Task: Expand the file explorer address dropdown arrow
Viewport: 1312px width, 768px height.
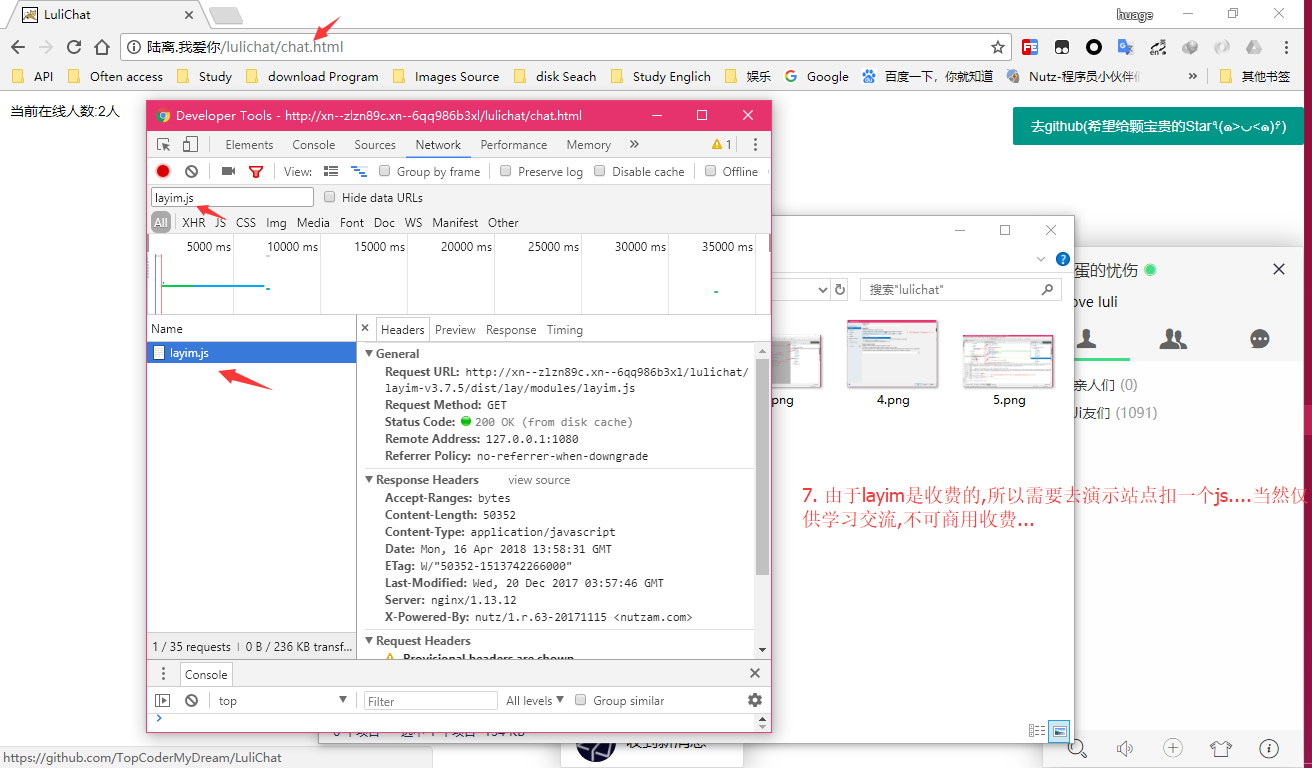Action: coord(823,290)
